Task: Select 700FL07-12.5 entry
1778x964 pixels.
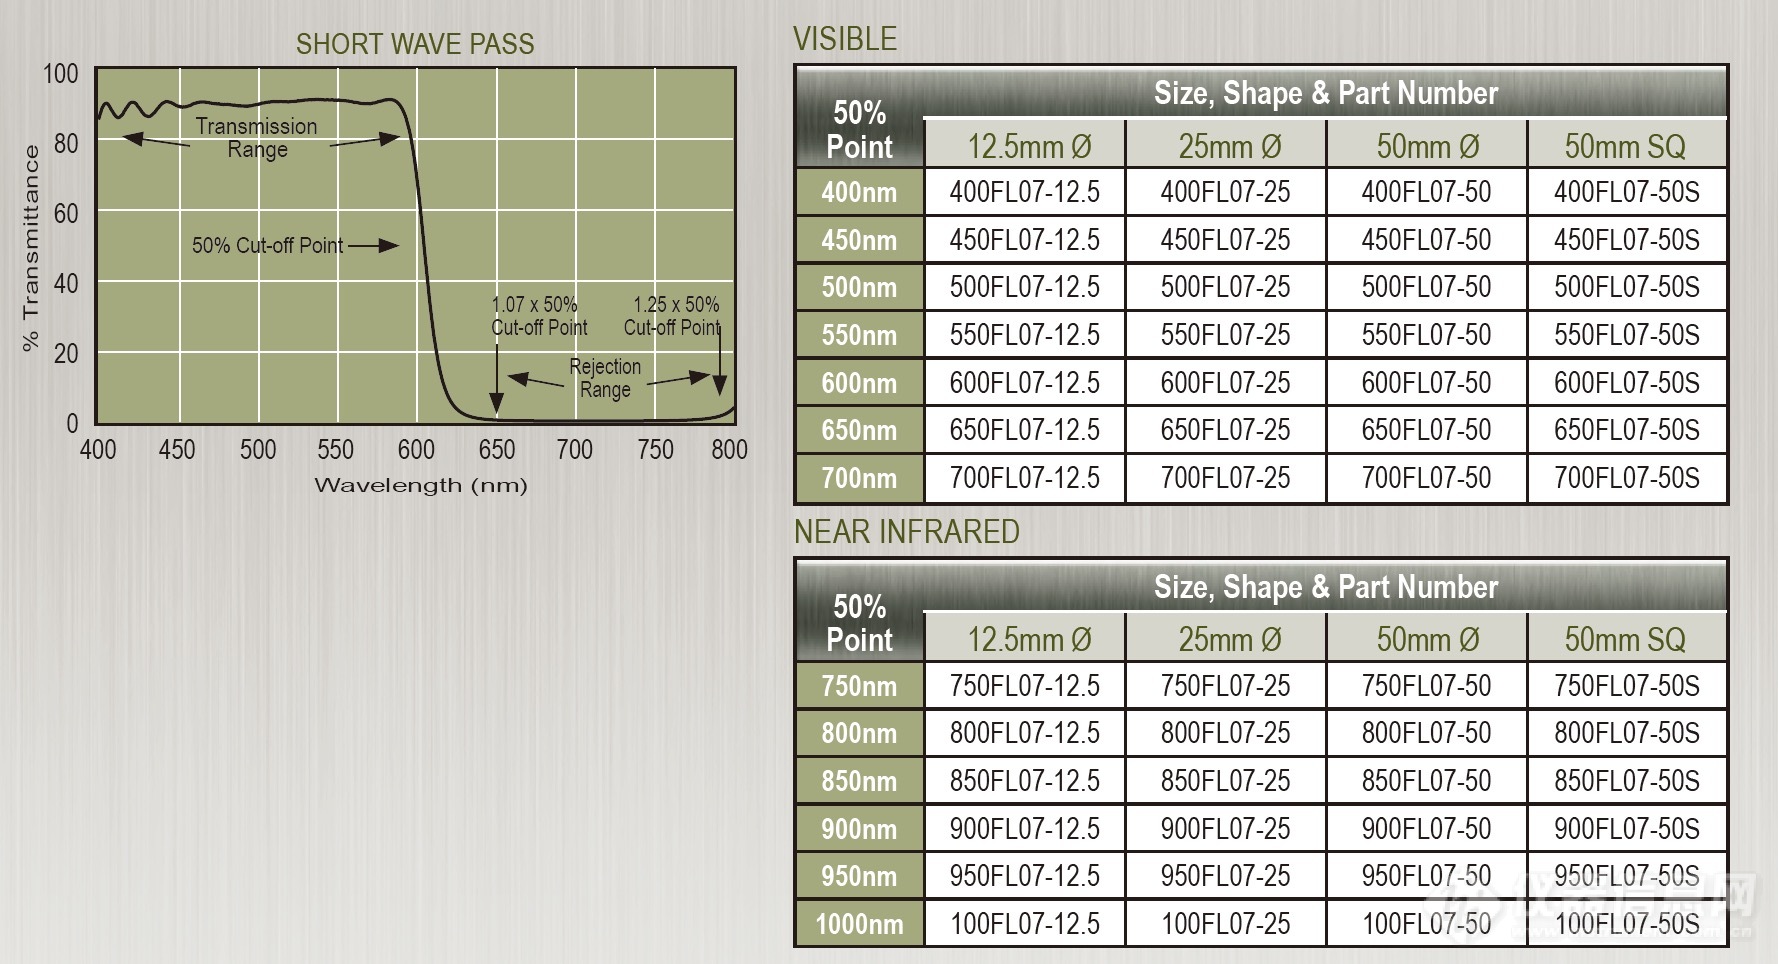Action: (x=1024, y=478)
